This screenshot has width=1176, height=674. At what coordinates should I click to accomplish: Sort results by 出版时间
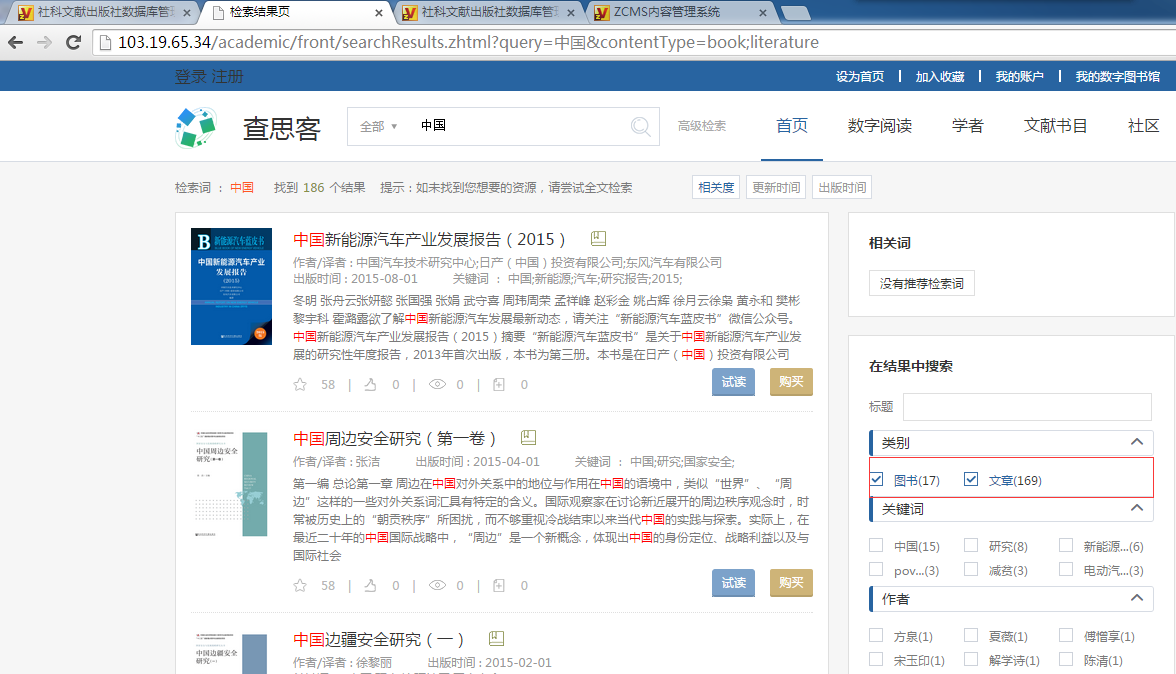point(841,187)
